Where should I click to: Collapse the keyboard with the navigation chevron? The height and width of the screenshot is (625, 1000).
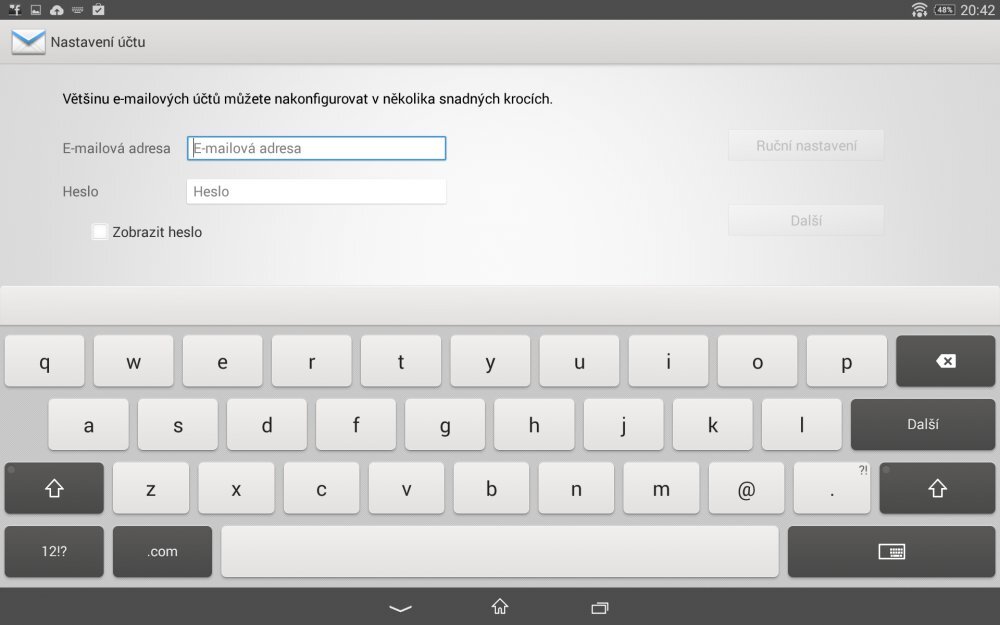(399, 607)
